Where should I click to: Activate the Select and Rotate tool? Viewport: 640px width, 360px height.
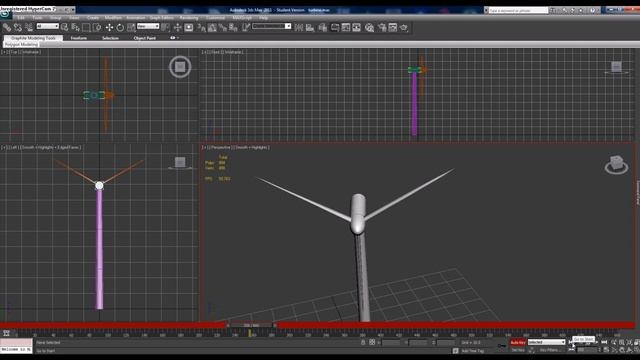tap(120, 27)
